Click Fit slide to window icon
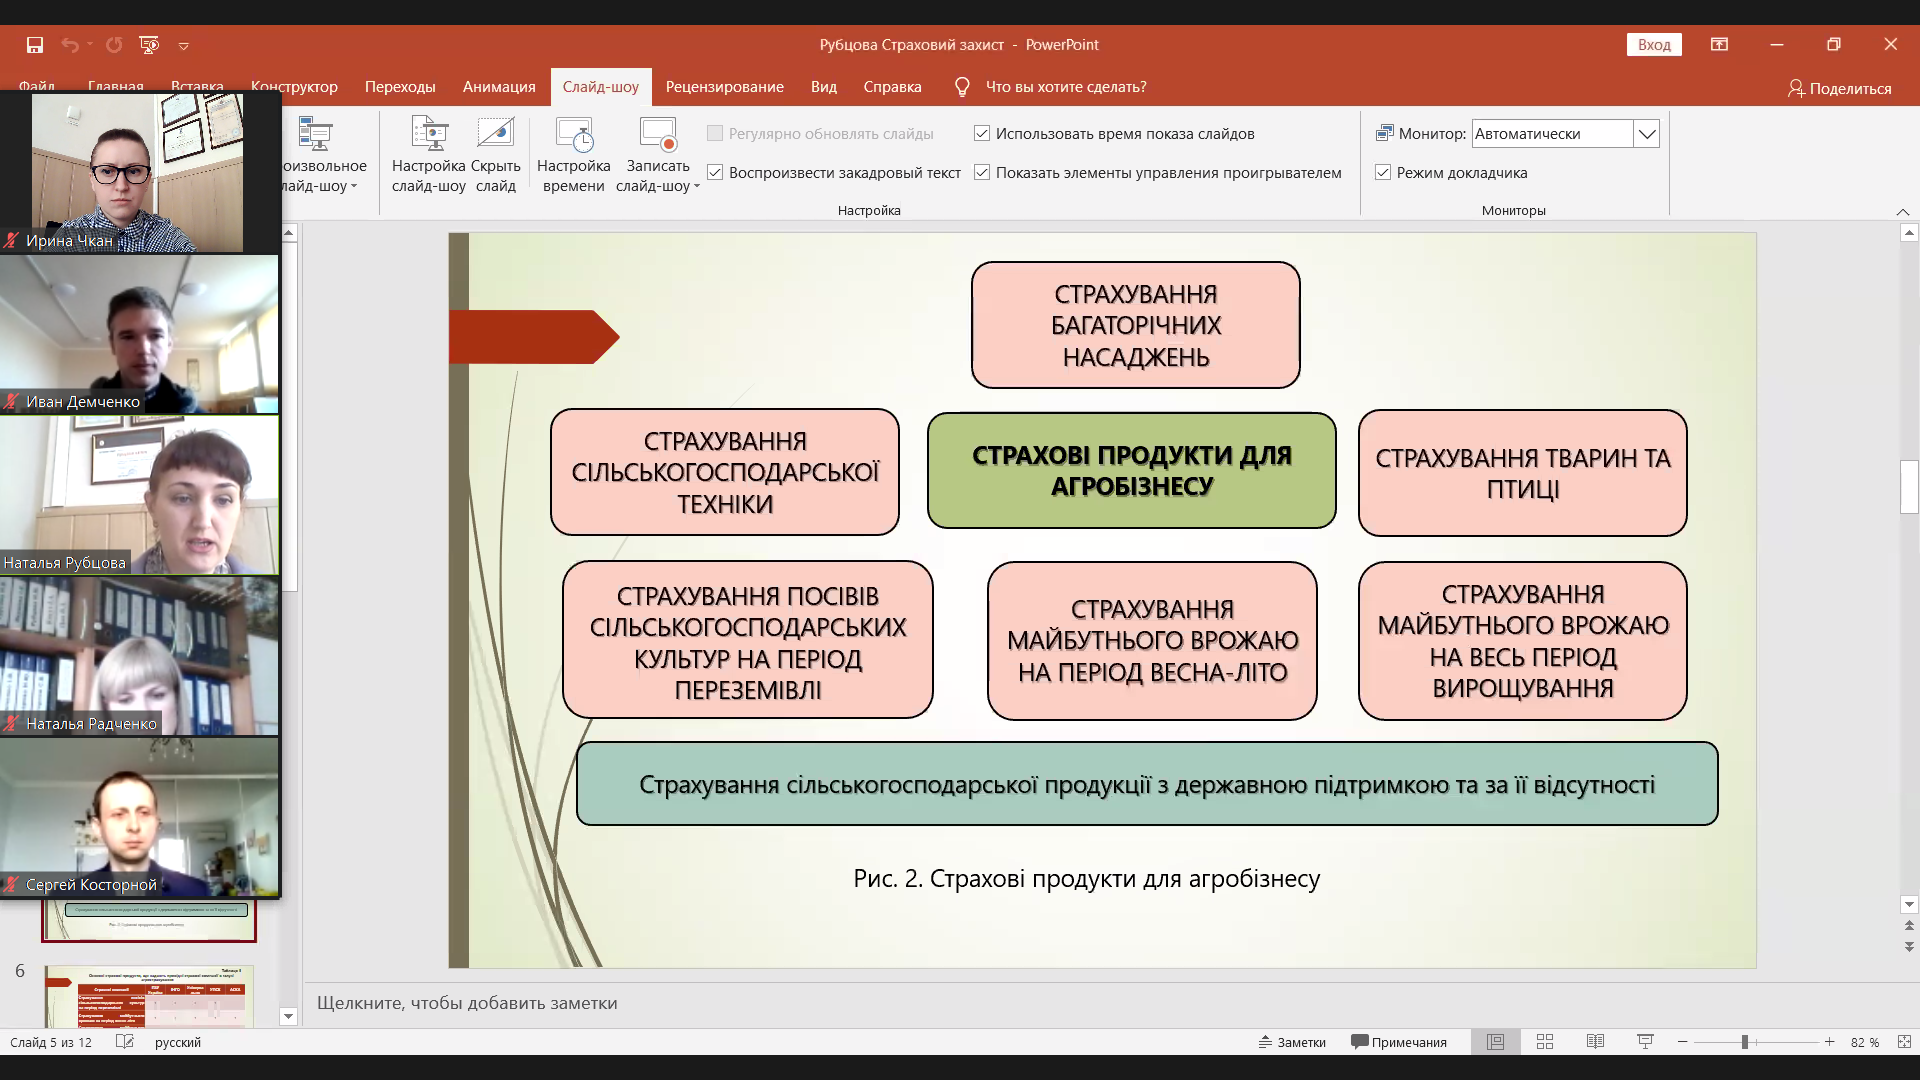Screen dimensions: 1920x1080 tap(1904, 1042)
